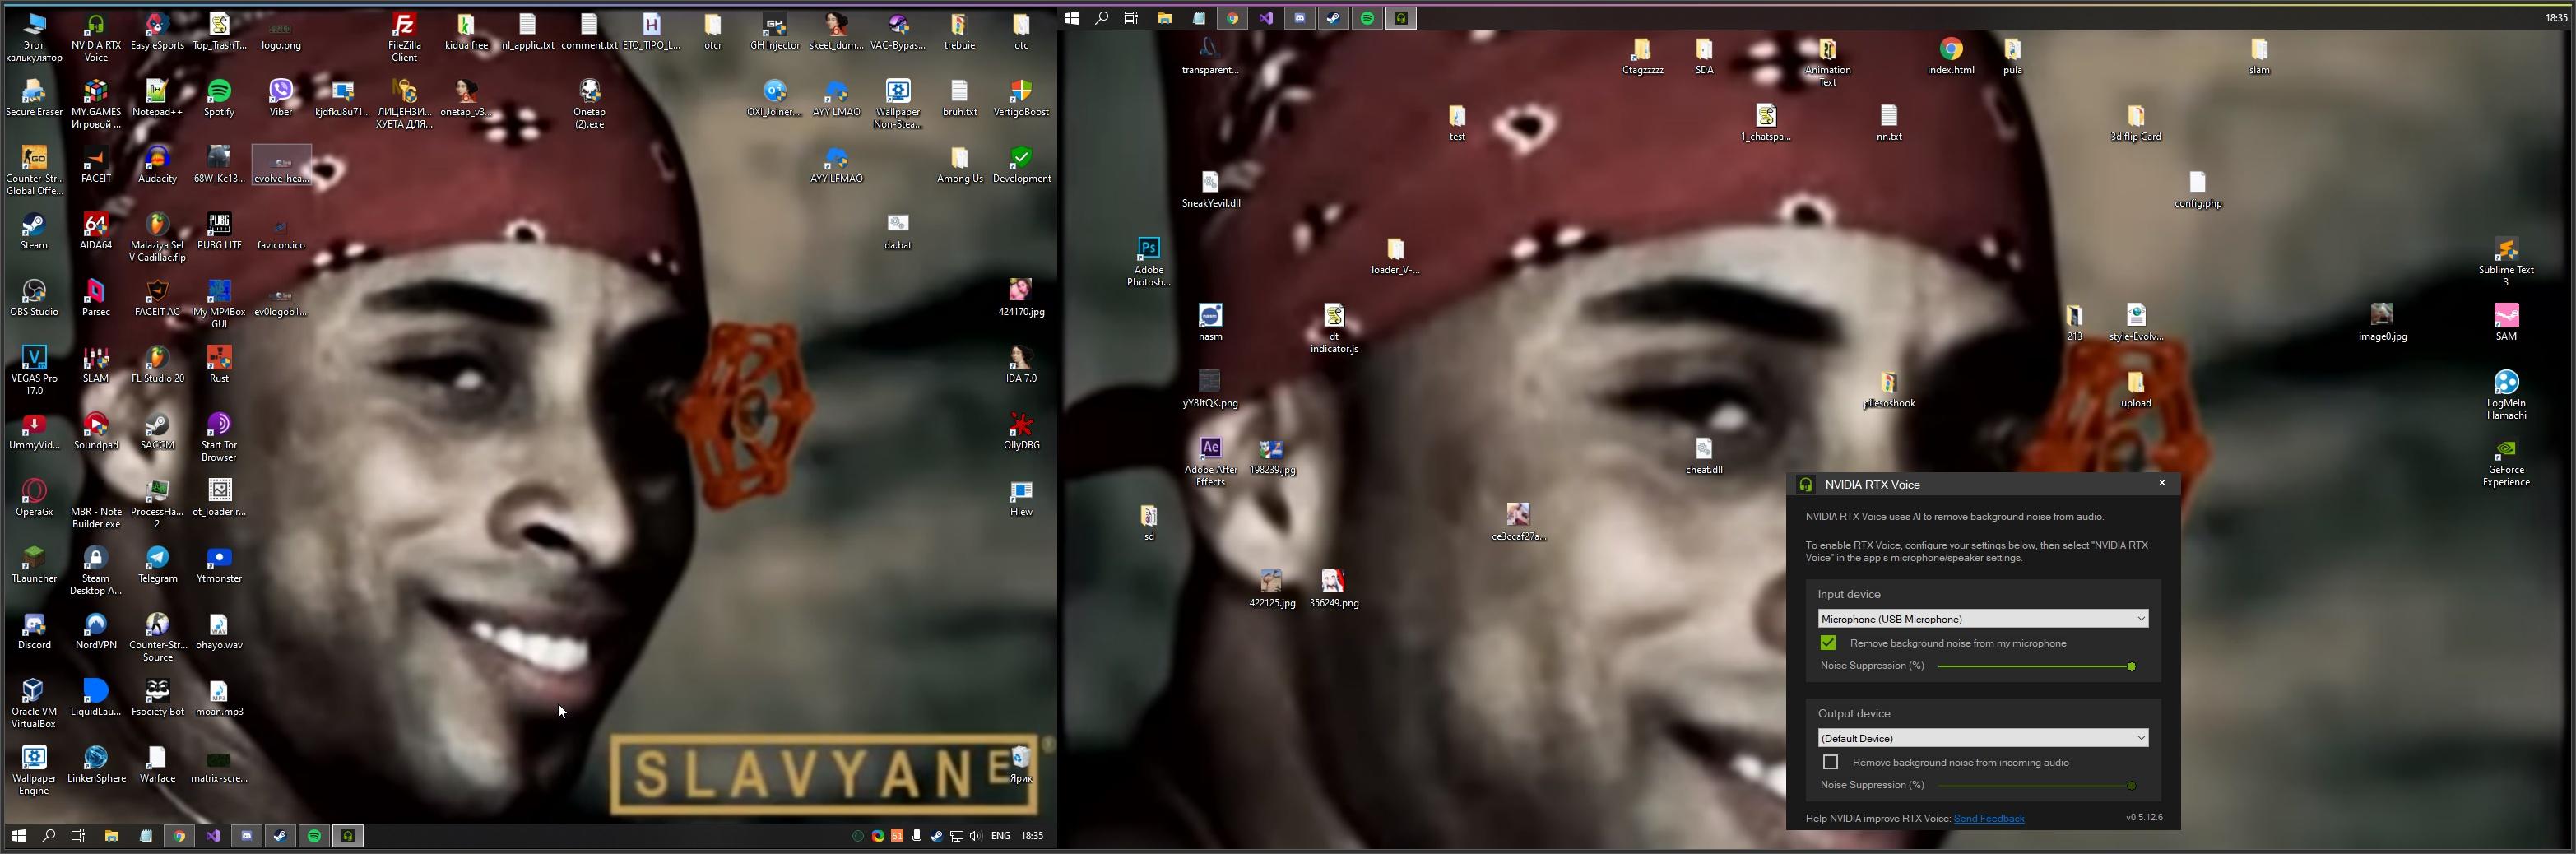
Task: Adjust the input Noise Suppression slider
Action: [2131, 665]
